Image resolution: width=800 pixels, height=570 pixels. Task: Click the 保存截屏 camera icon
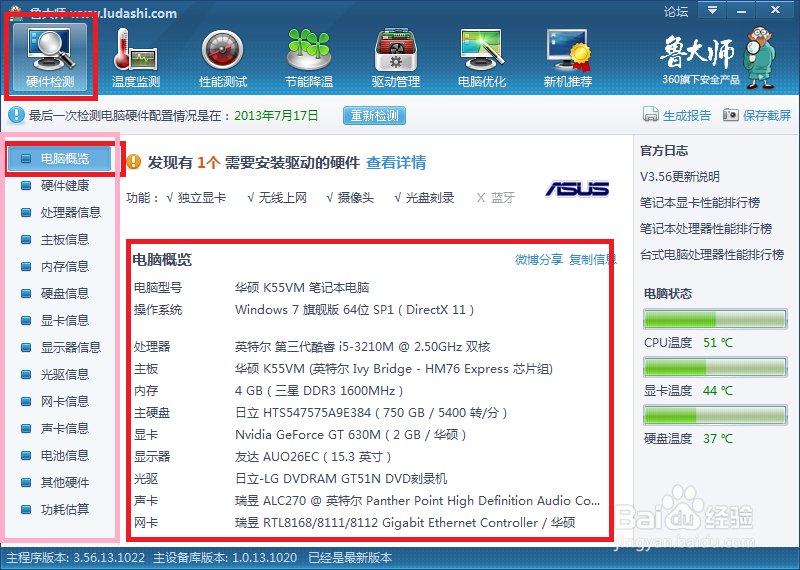731,115
